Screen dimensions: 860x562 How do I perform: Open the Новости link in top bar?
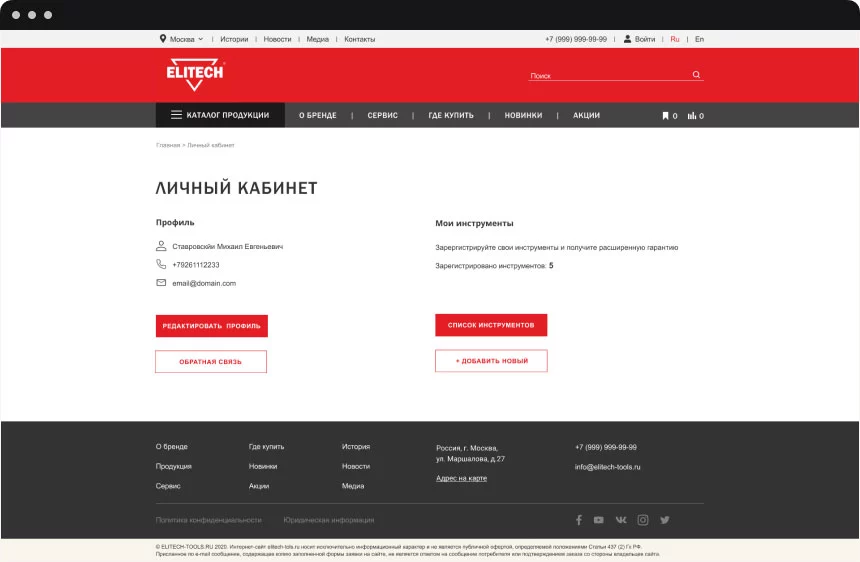tap(277, 39)
